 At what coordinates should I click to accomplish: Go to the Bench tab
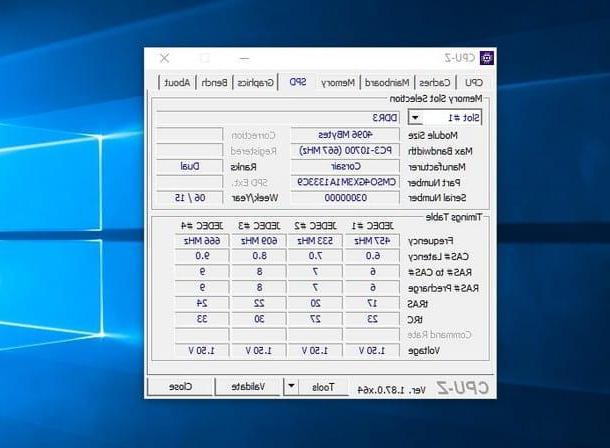[x=214, y=82]
